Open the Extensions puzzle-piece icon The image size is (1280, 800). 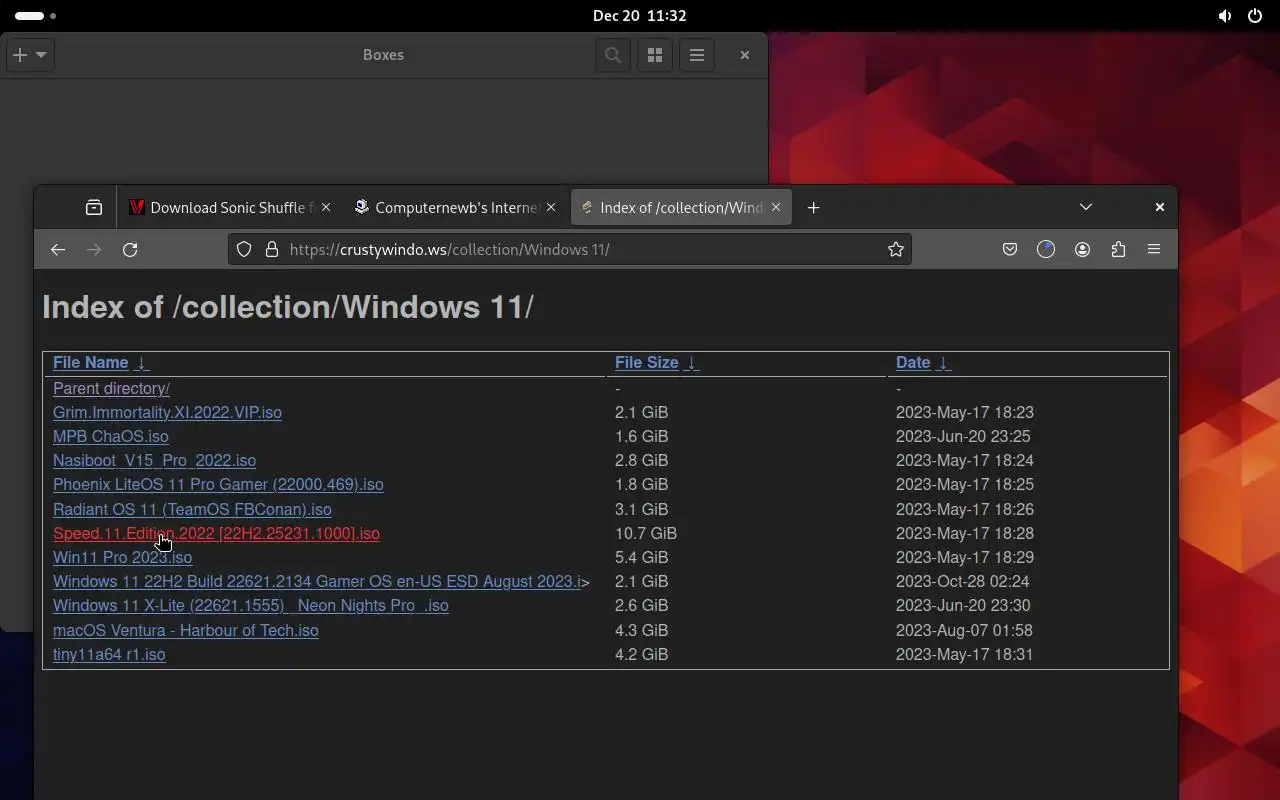(1118, 249)
